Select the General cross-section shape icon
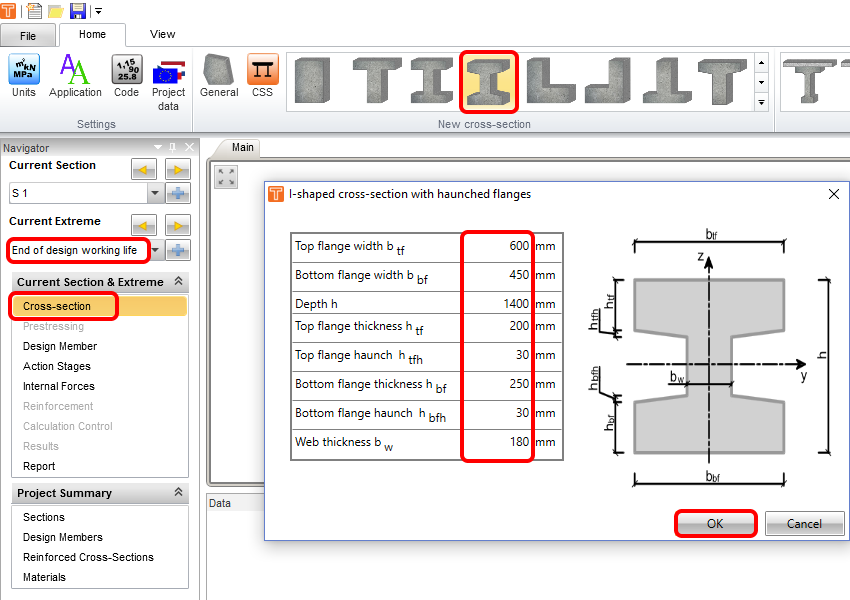850x600 pixels. [218, 77]
